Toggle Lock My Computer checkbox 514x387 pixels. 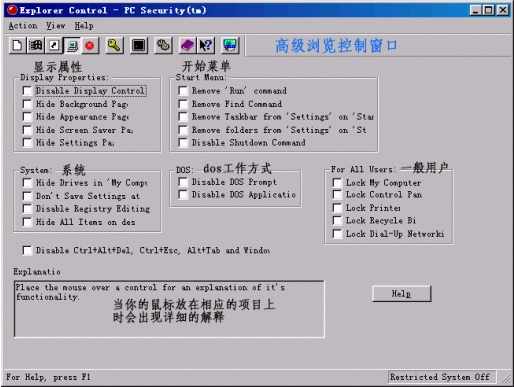click(337, 183)
